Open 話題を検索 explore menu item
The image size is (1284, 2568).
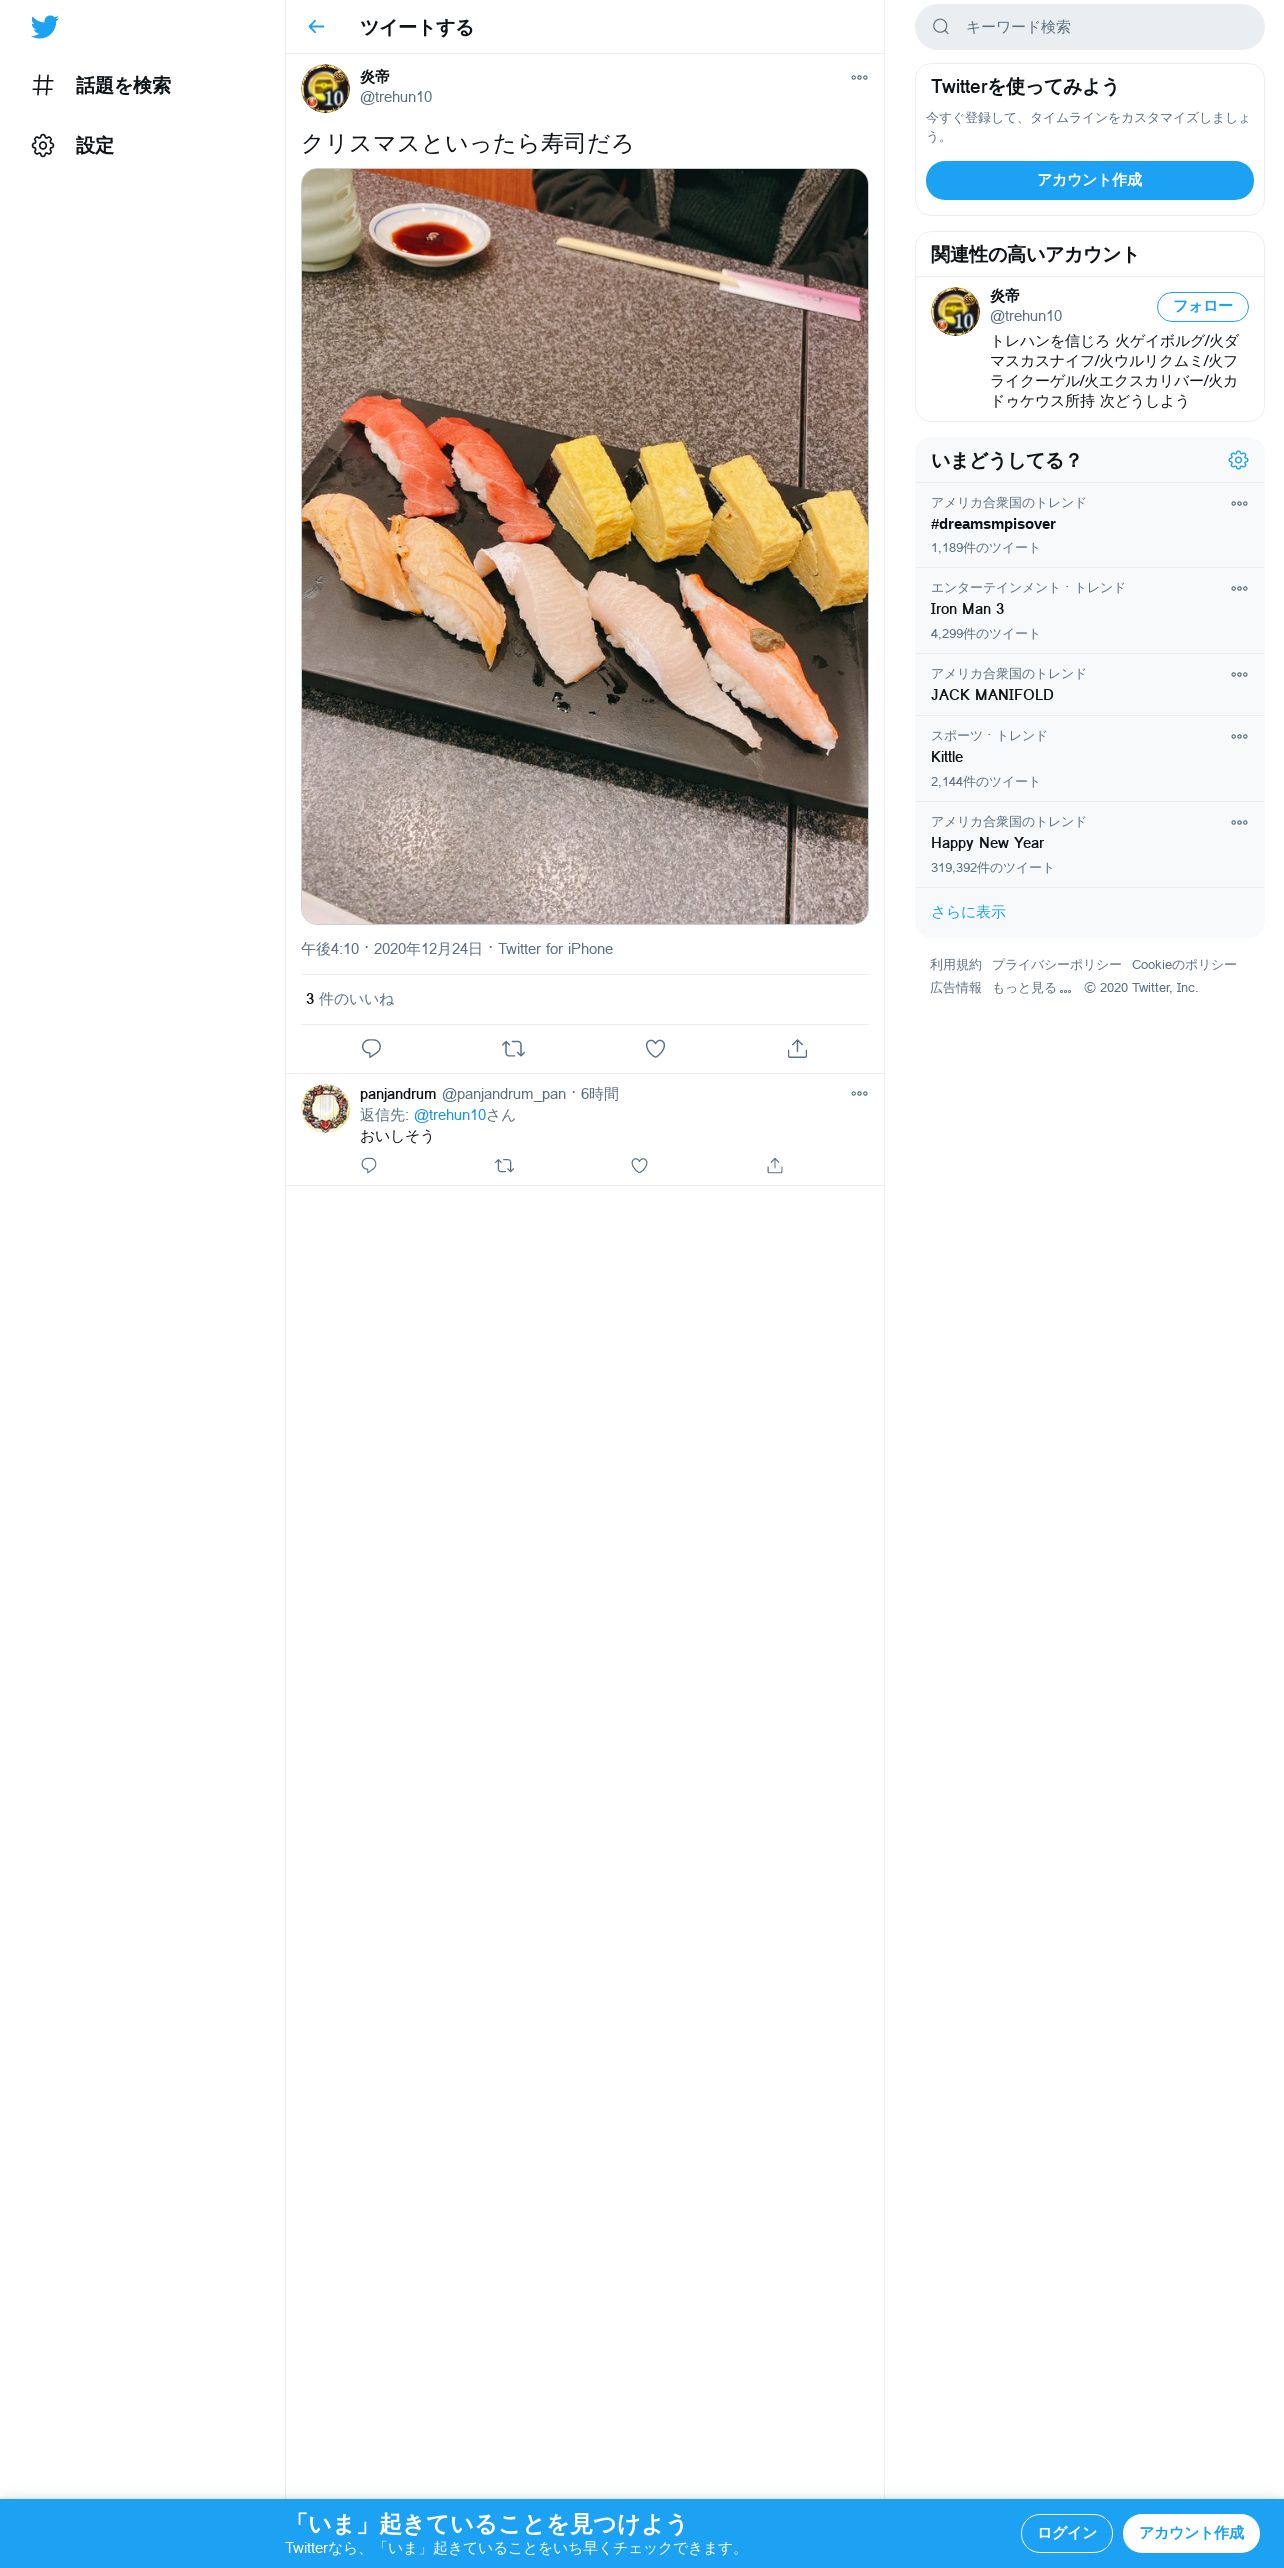(x=101, y=85)
